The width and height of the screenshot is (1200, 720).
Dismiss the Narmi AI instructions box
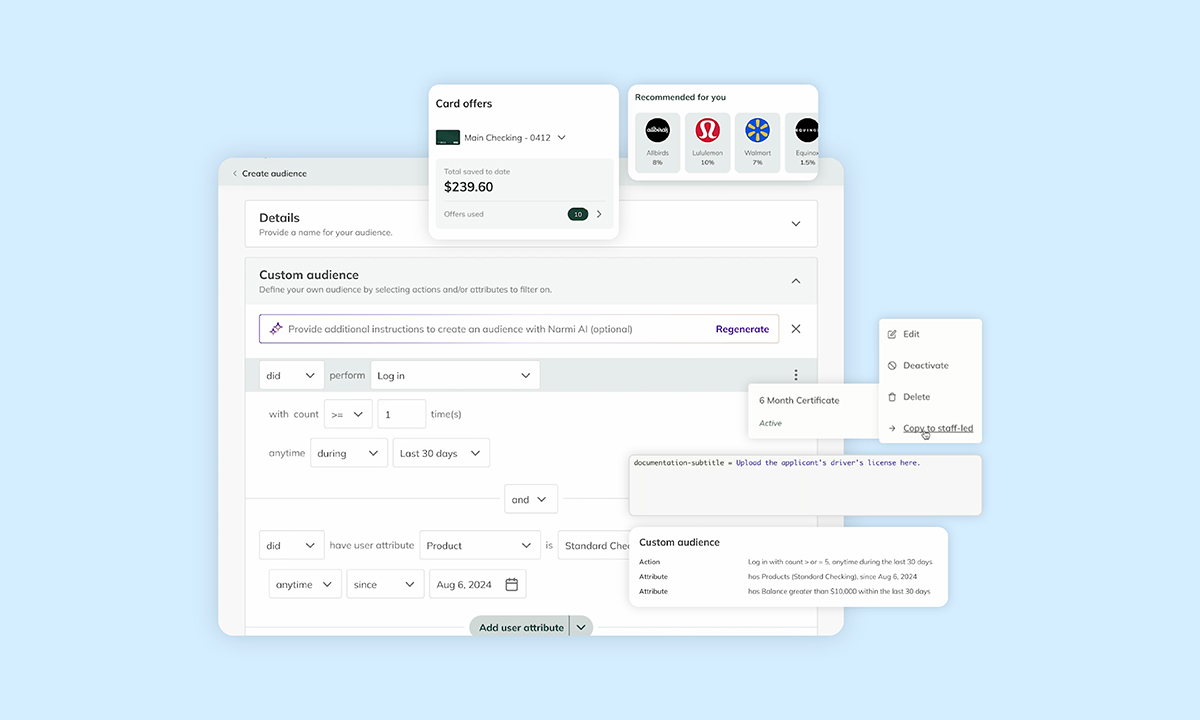pyautogui.click(x=796, y=329)
